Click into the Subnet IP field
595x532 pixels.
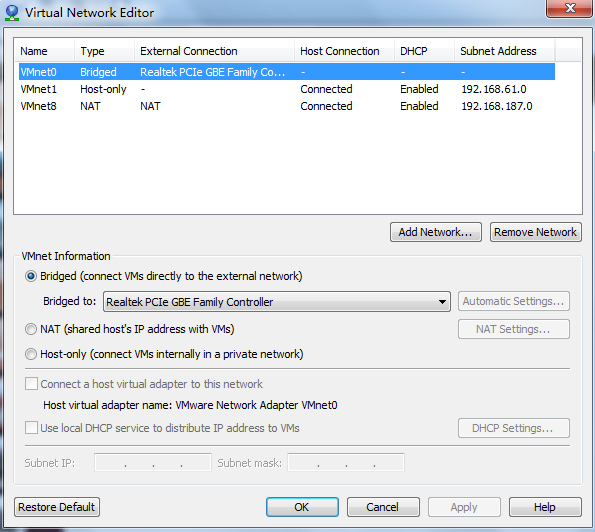coord(153,462)
